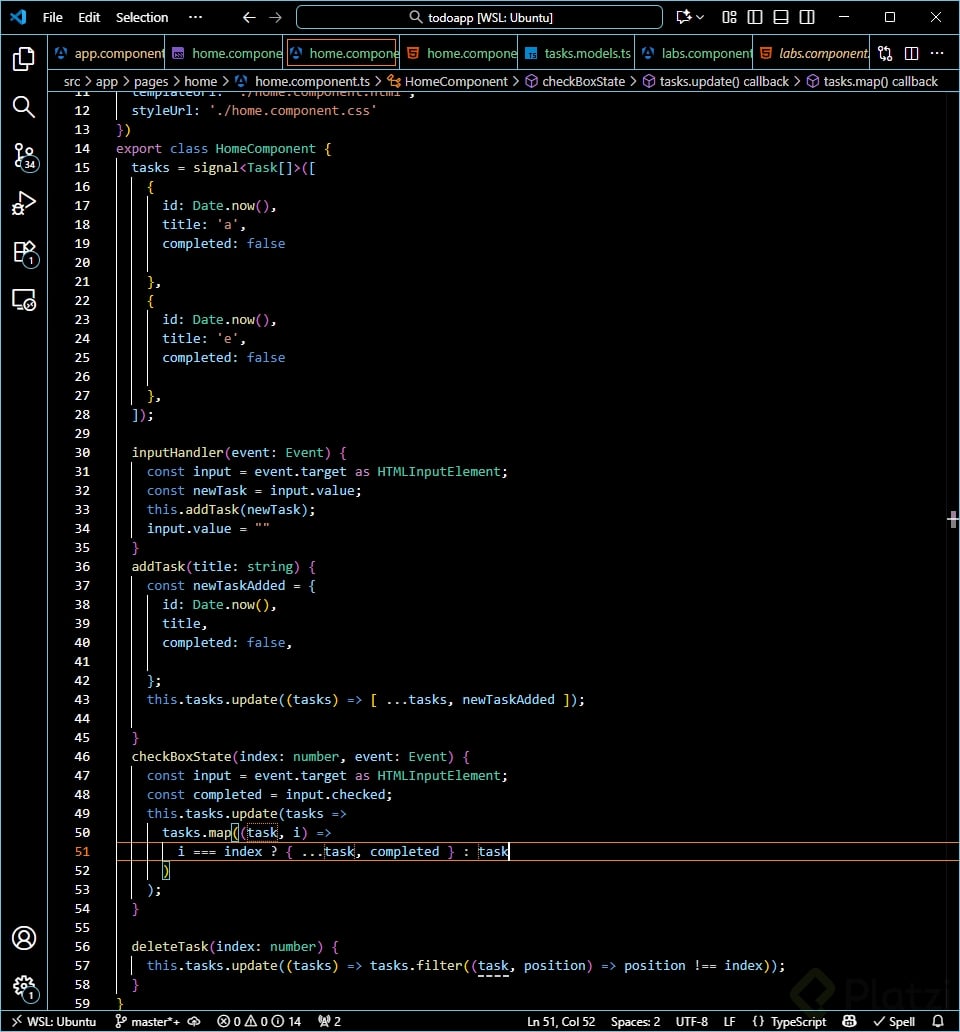
Task: Open the Selection menu
Action: (142, 17)
